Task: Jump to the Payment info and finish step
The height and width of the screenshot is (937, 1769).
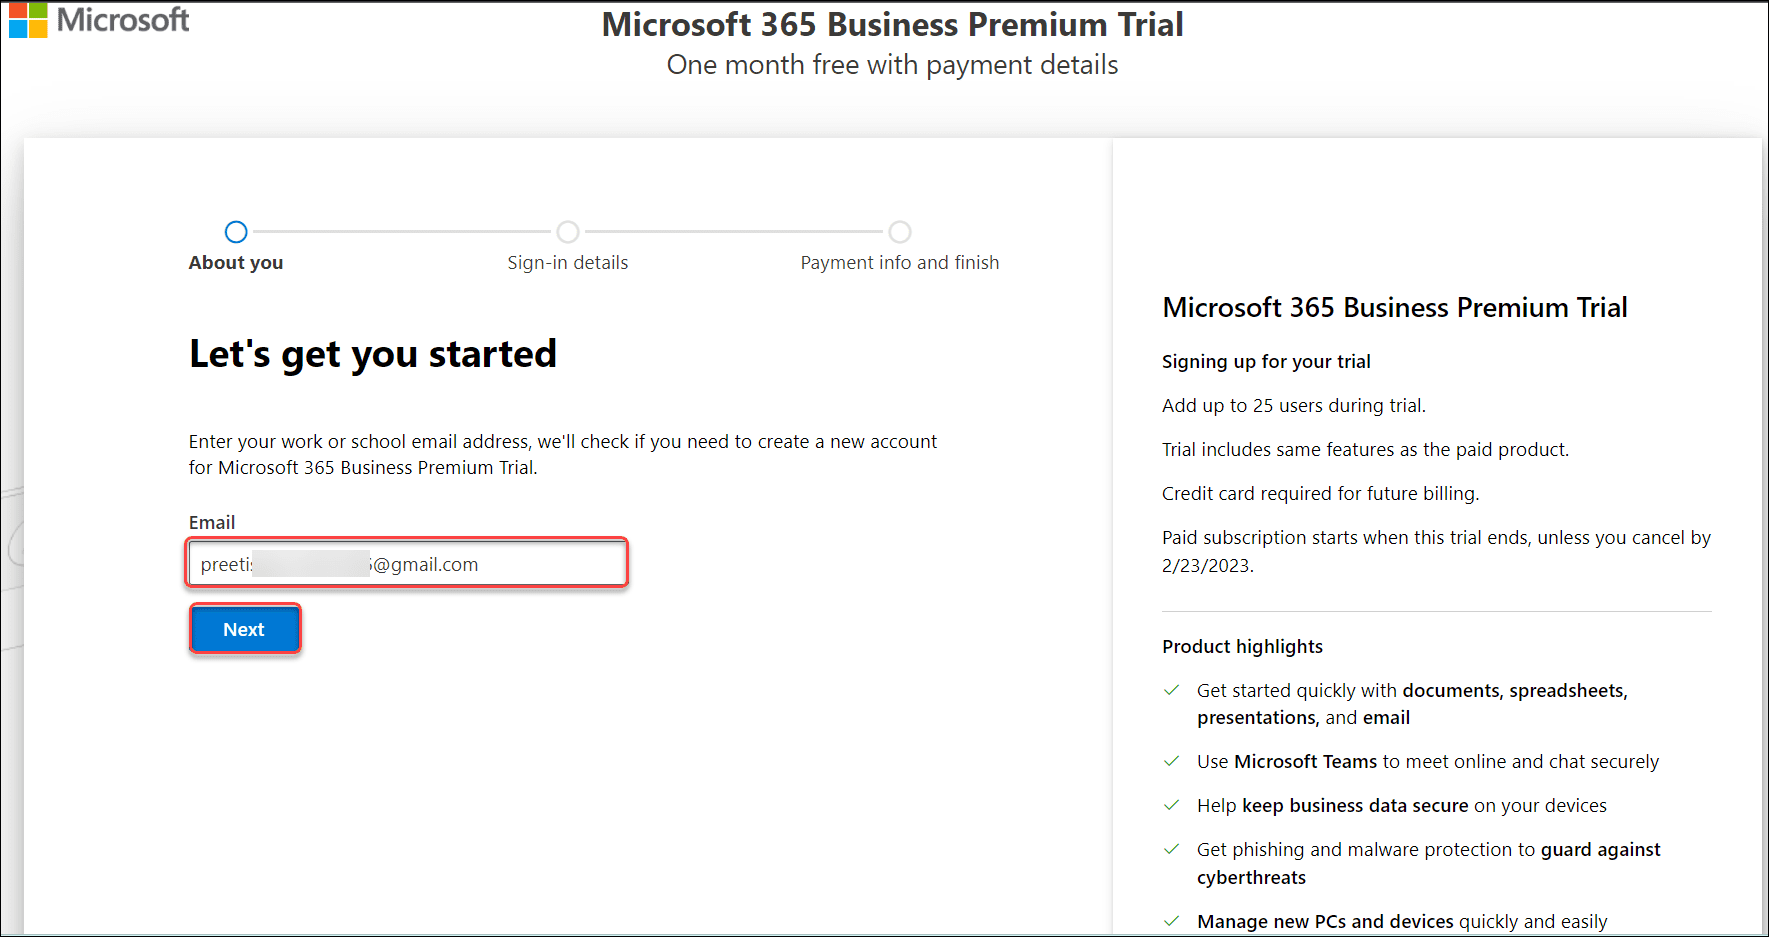Action: 899,262
